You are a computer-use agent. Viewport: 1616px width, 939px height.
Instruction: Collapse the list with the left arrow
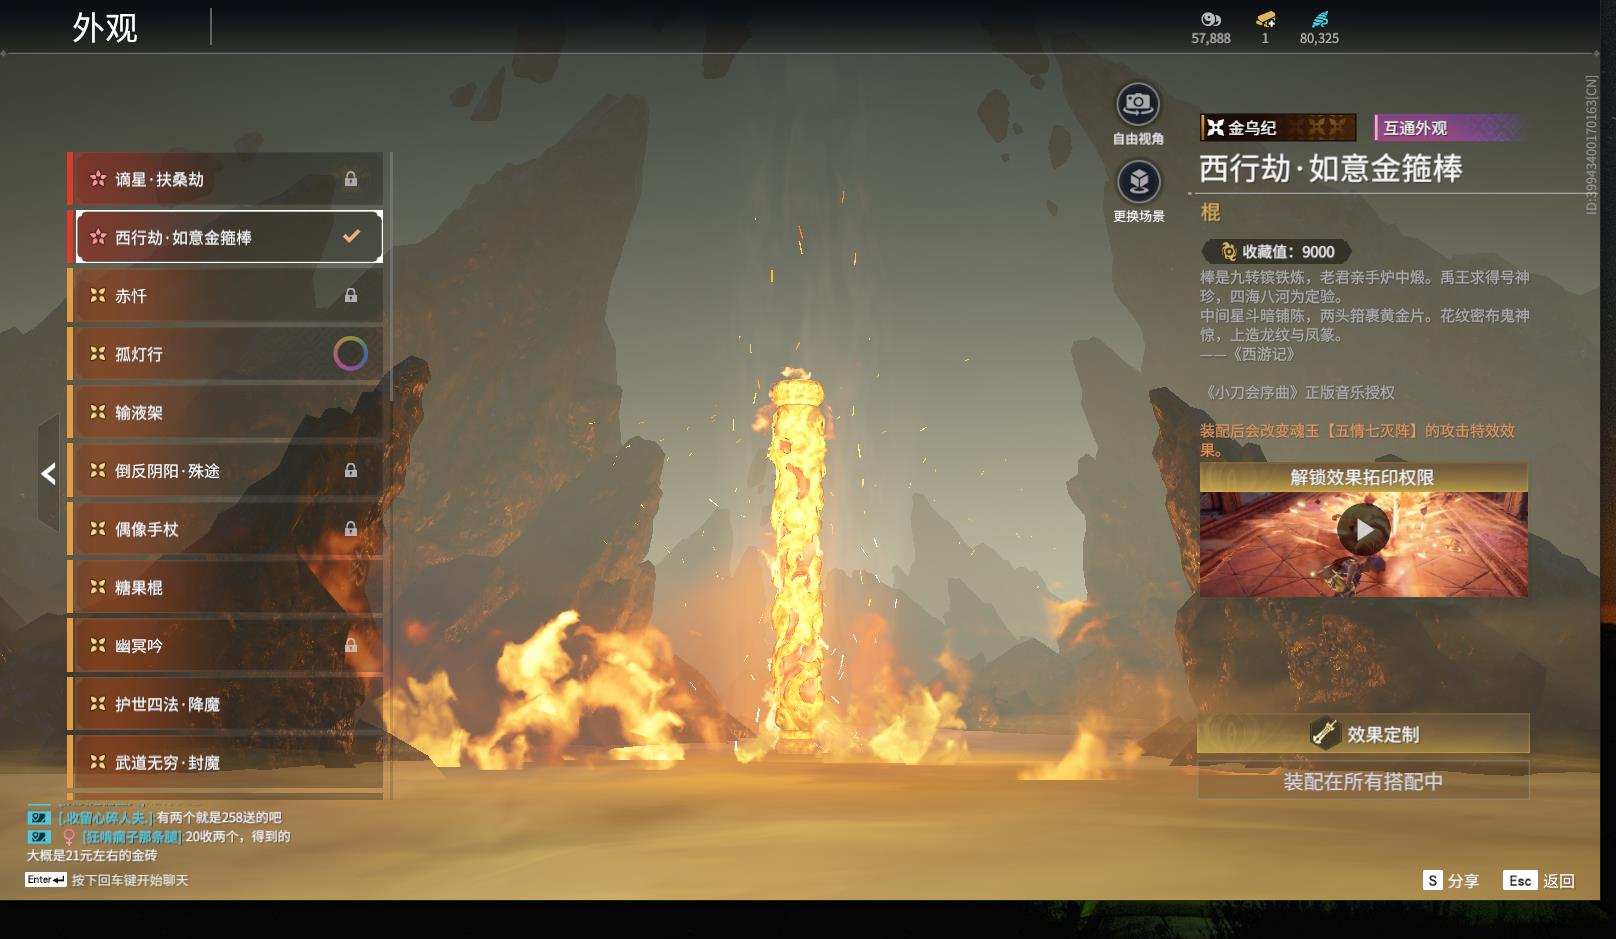pyautogui.click(x=48, y=473)
